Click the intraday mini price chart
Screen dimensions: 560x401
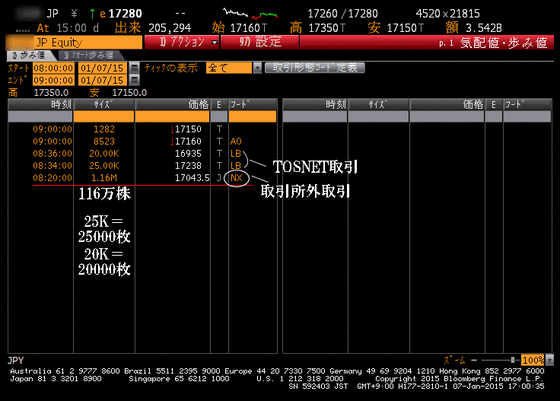pos(250,14)
